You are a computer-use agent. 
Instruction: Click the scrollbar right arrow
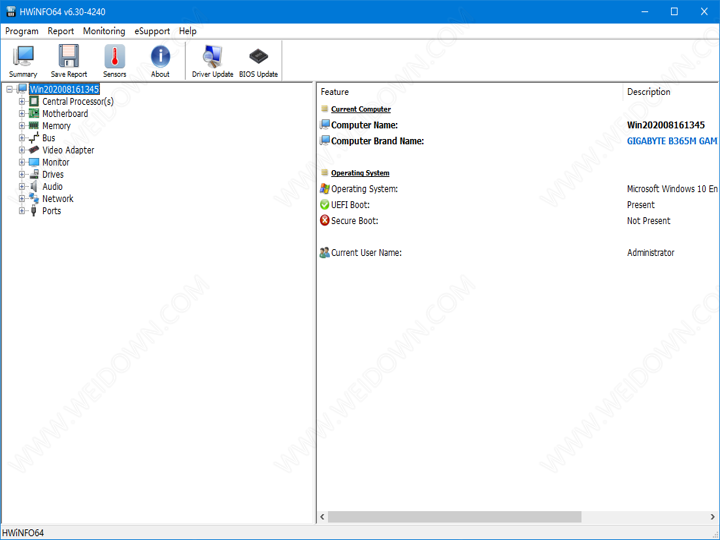coord(713,517)
